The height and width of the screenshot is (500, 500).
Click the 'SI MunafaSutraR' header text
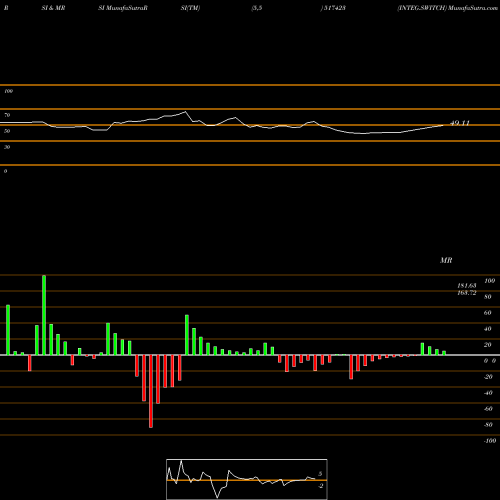pyautogui.click(x=123, y=8)
